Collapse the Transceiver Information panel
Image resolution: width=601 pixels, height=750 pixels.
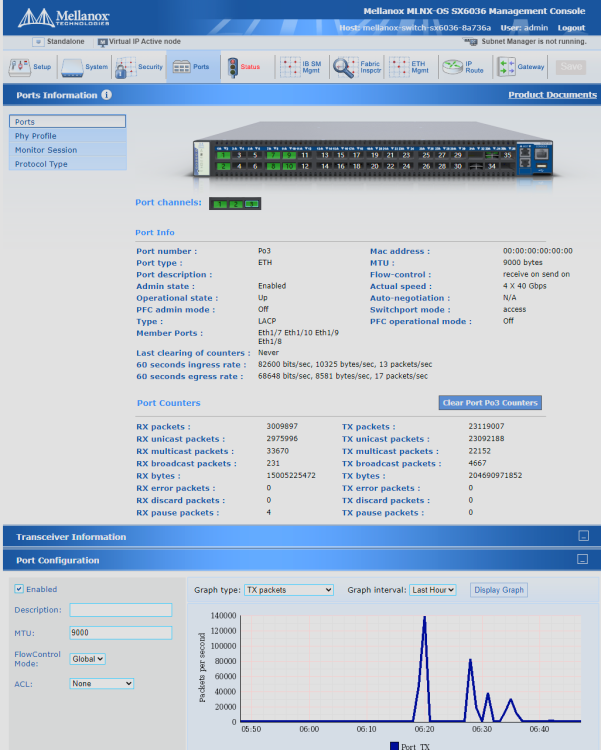coord(583,536)
